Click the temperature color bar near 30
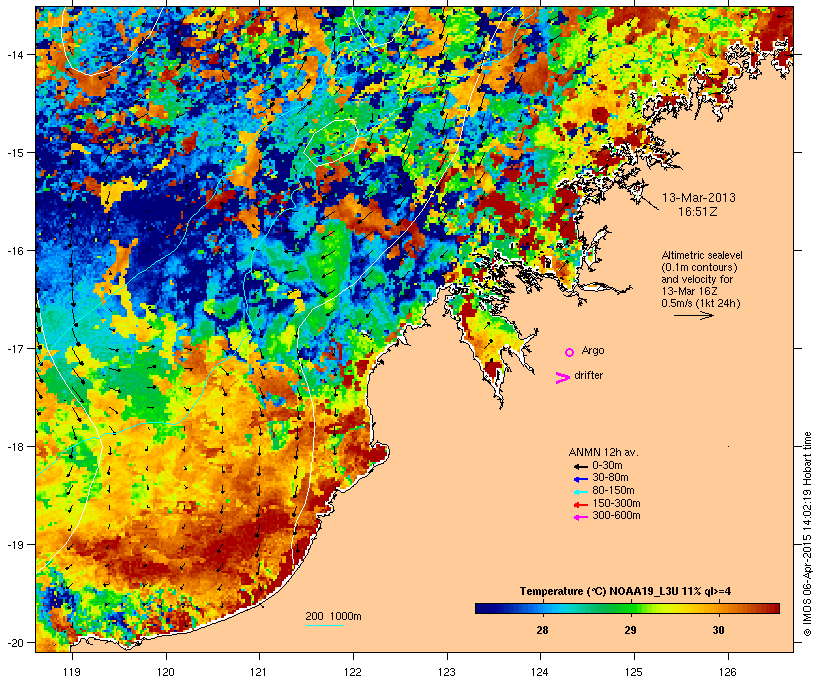The image size is (820, 680). coord(719,608)
